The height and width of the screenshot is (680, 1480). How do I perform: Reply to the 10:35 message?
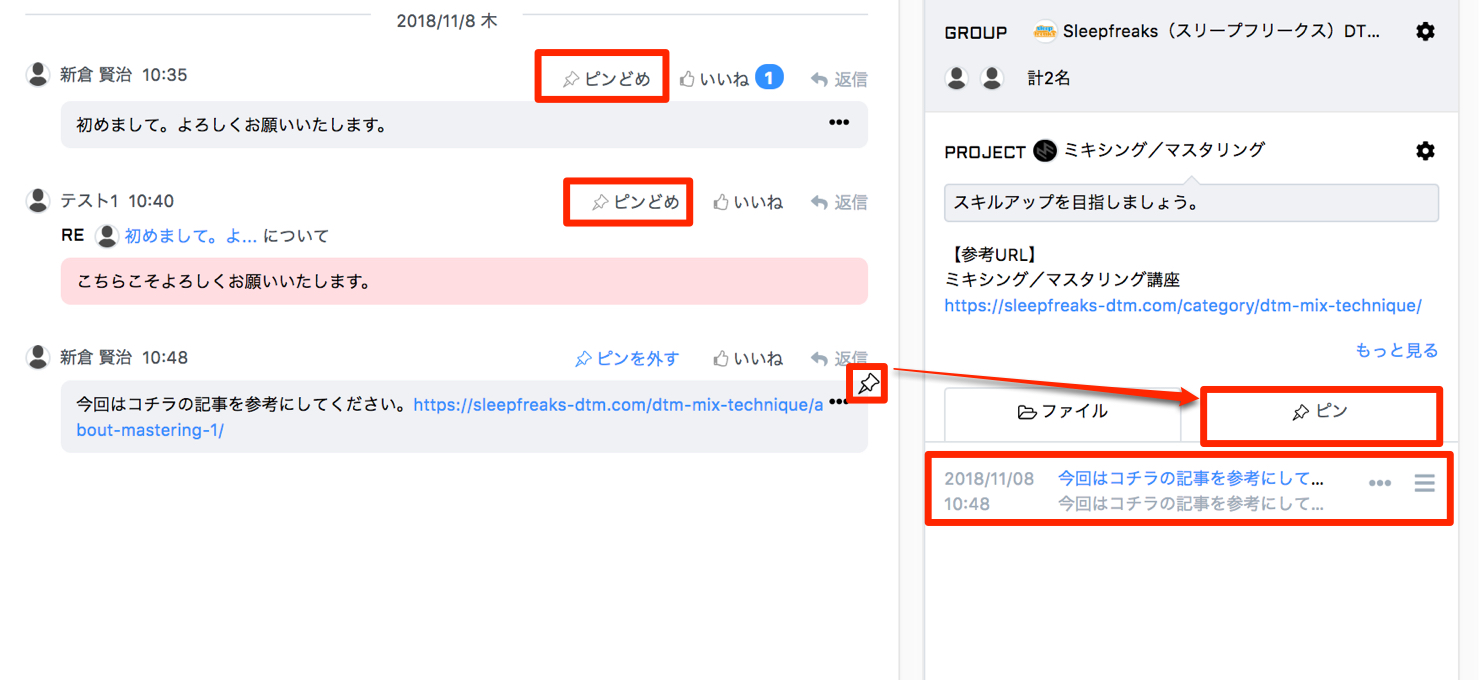(x=839, y=79)
